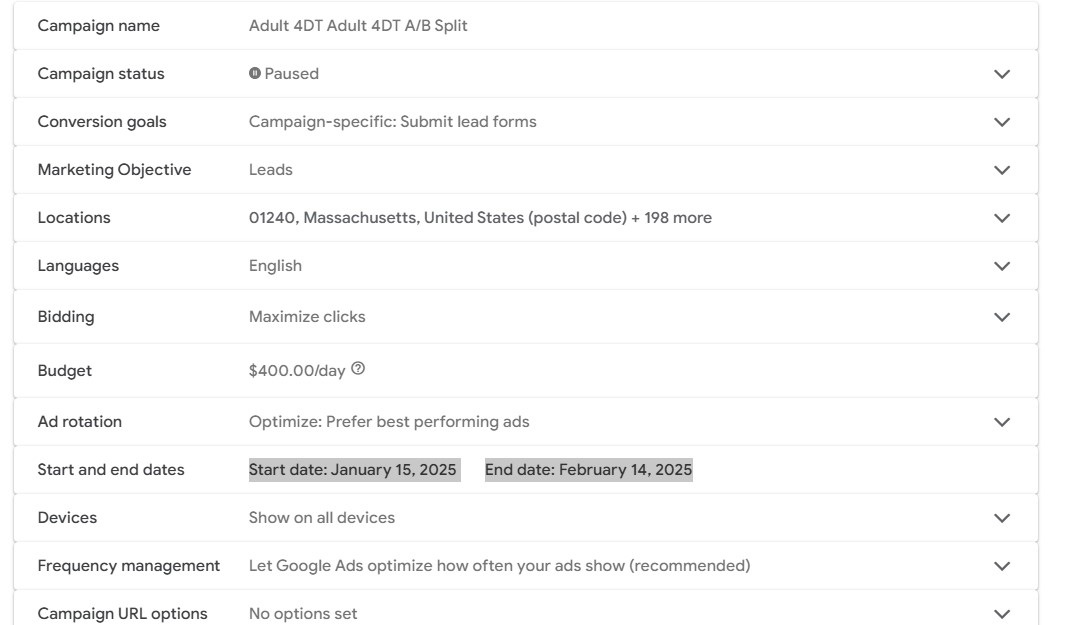Expand the Conversion goals section
The width and height of the screenshot is (1076, 625).
click(1002, 122)
